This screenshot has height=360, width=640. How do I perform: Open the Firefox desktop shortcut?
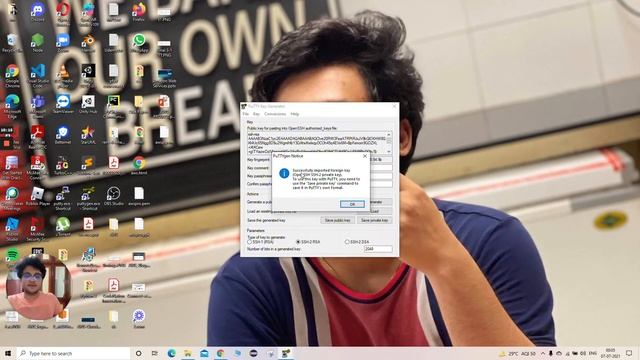[139, 11]
